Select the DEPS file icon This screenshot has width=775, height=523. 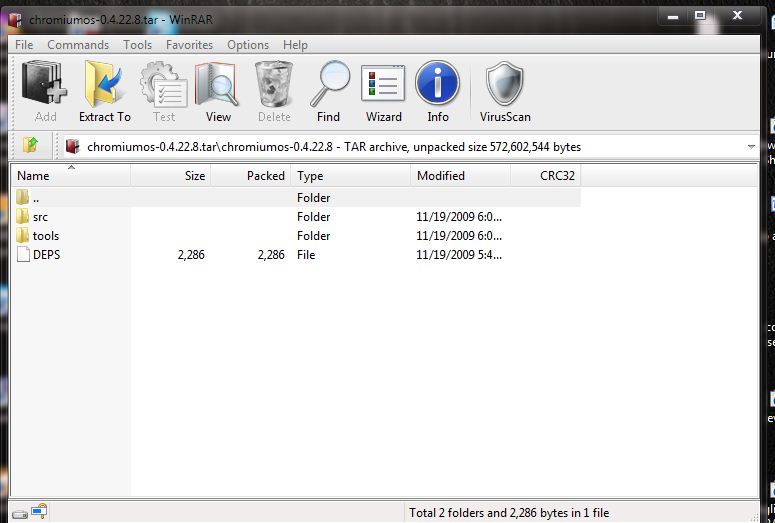point(23,254)
